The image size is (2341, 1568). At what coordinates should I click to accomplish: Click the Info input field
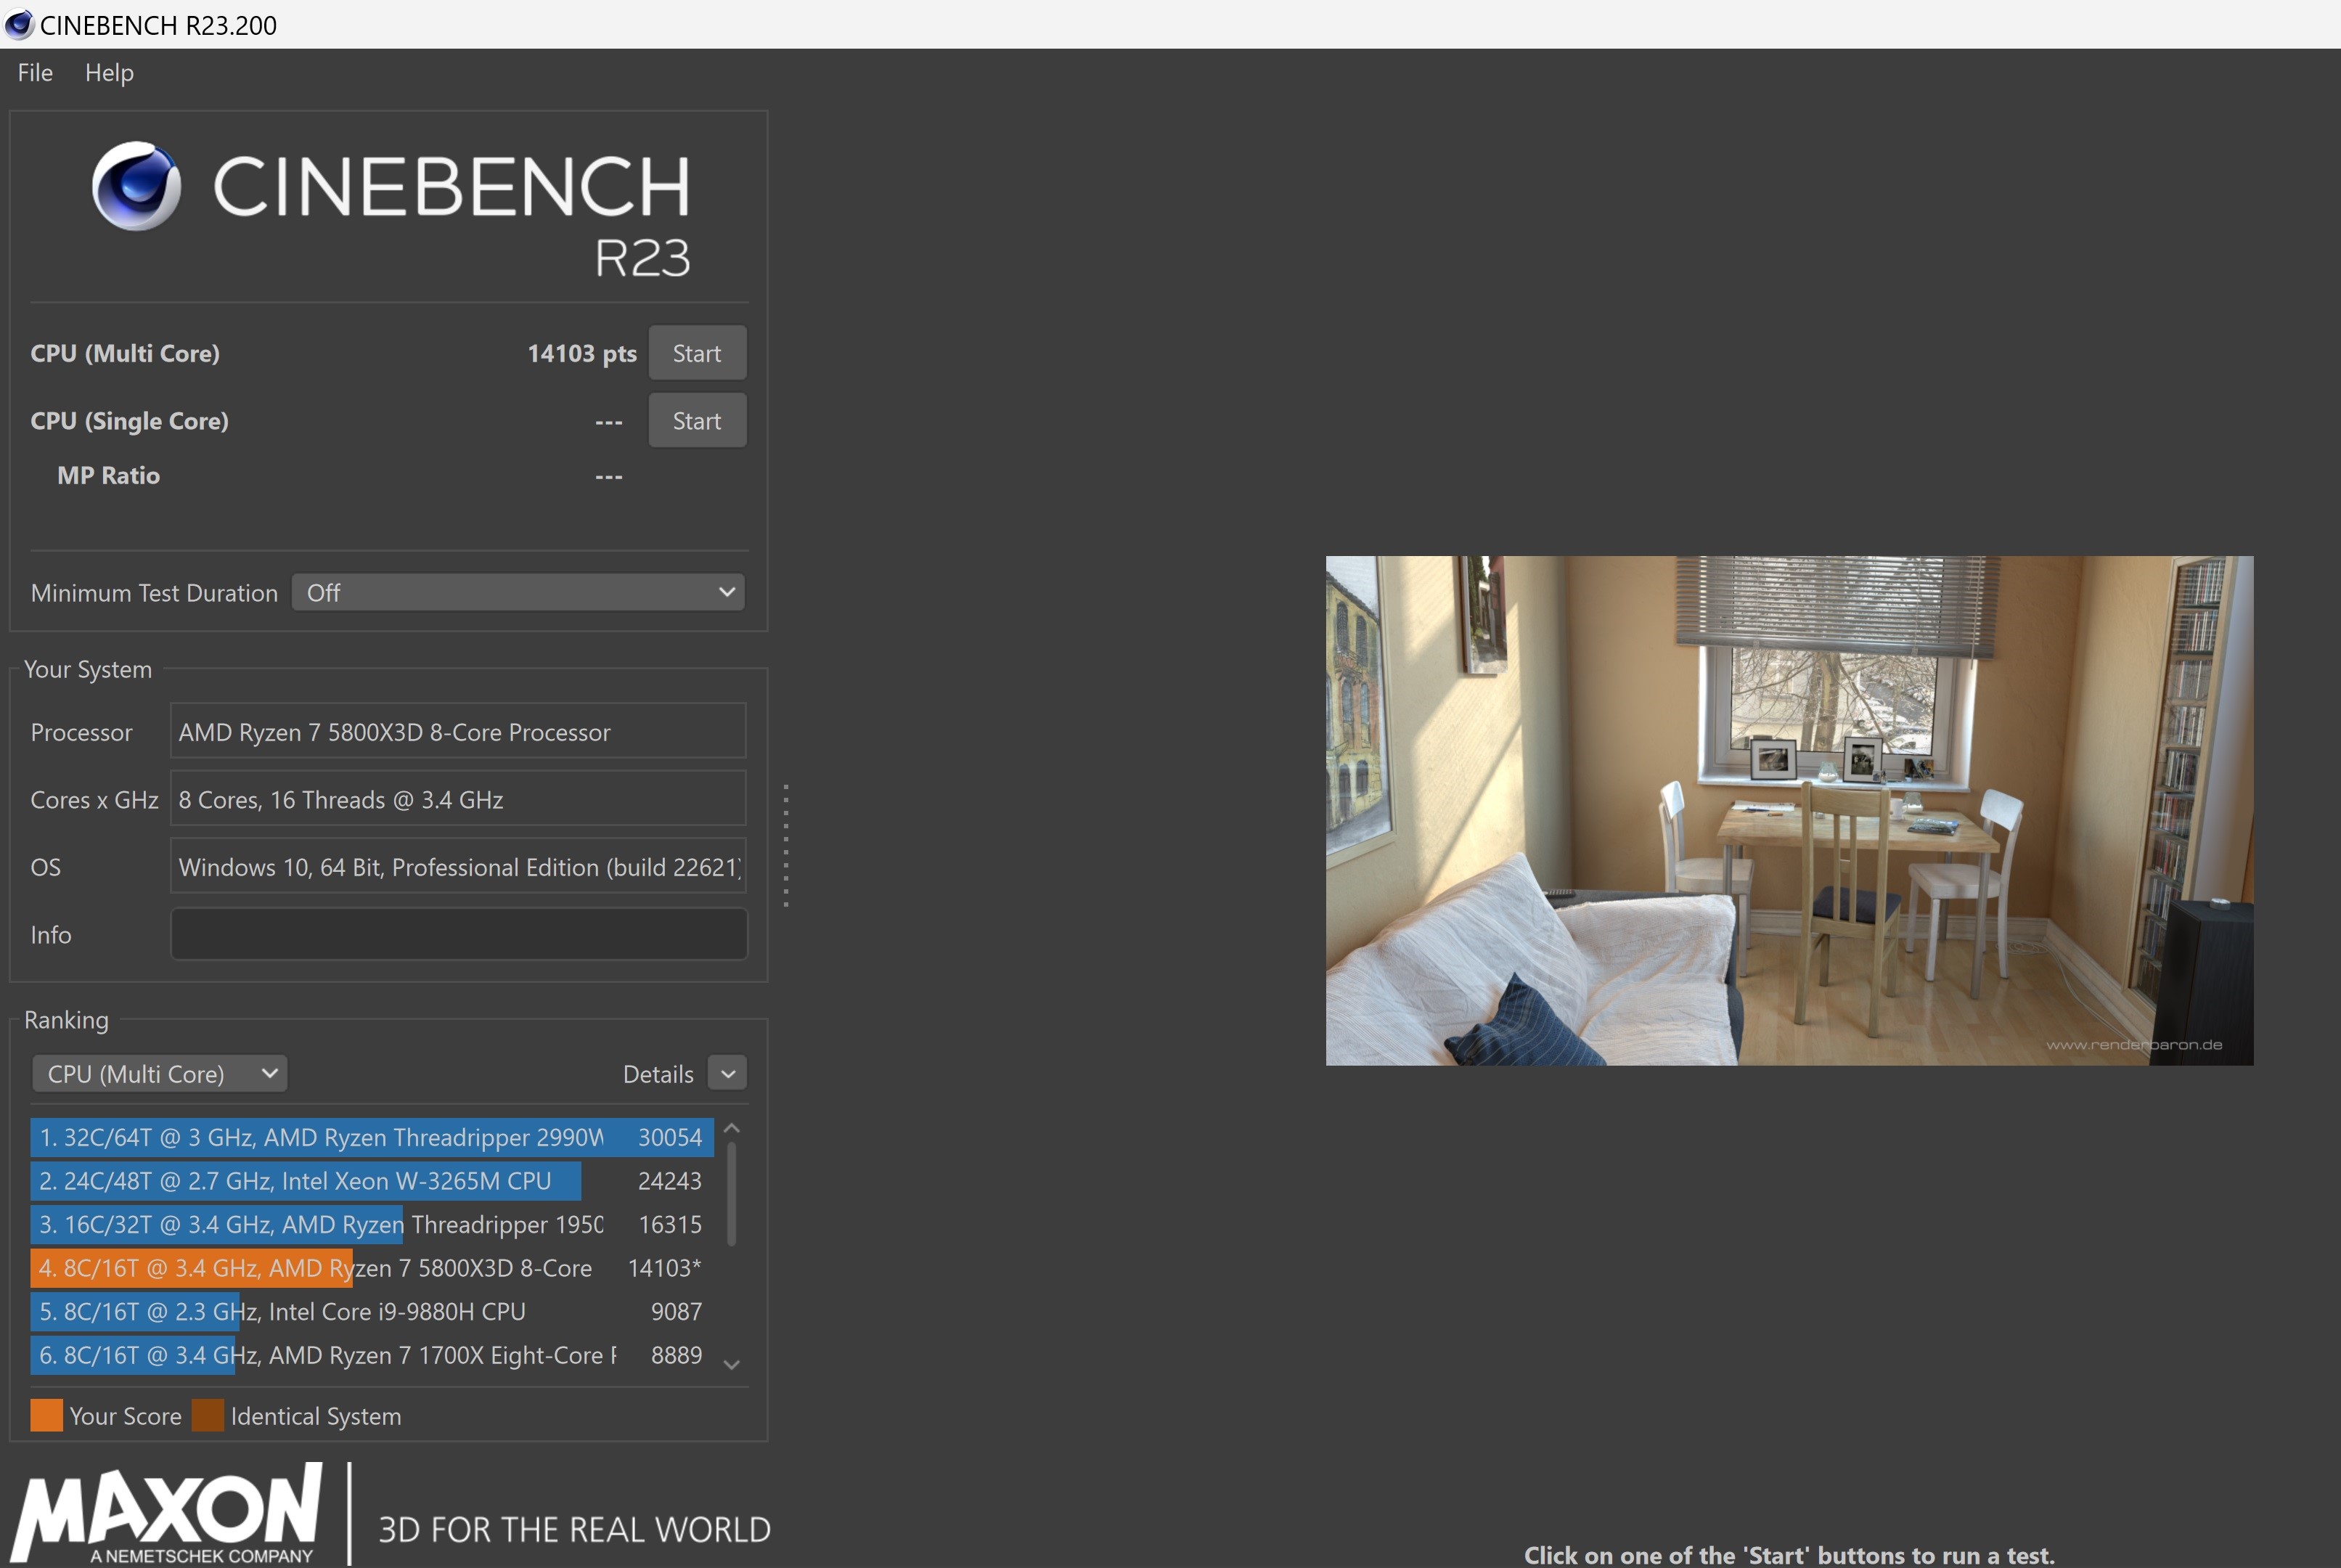pyautogui.click(x=458, y=933)
